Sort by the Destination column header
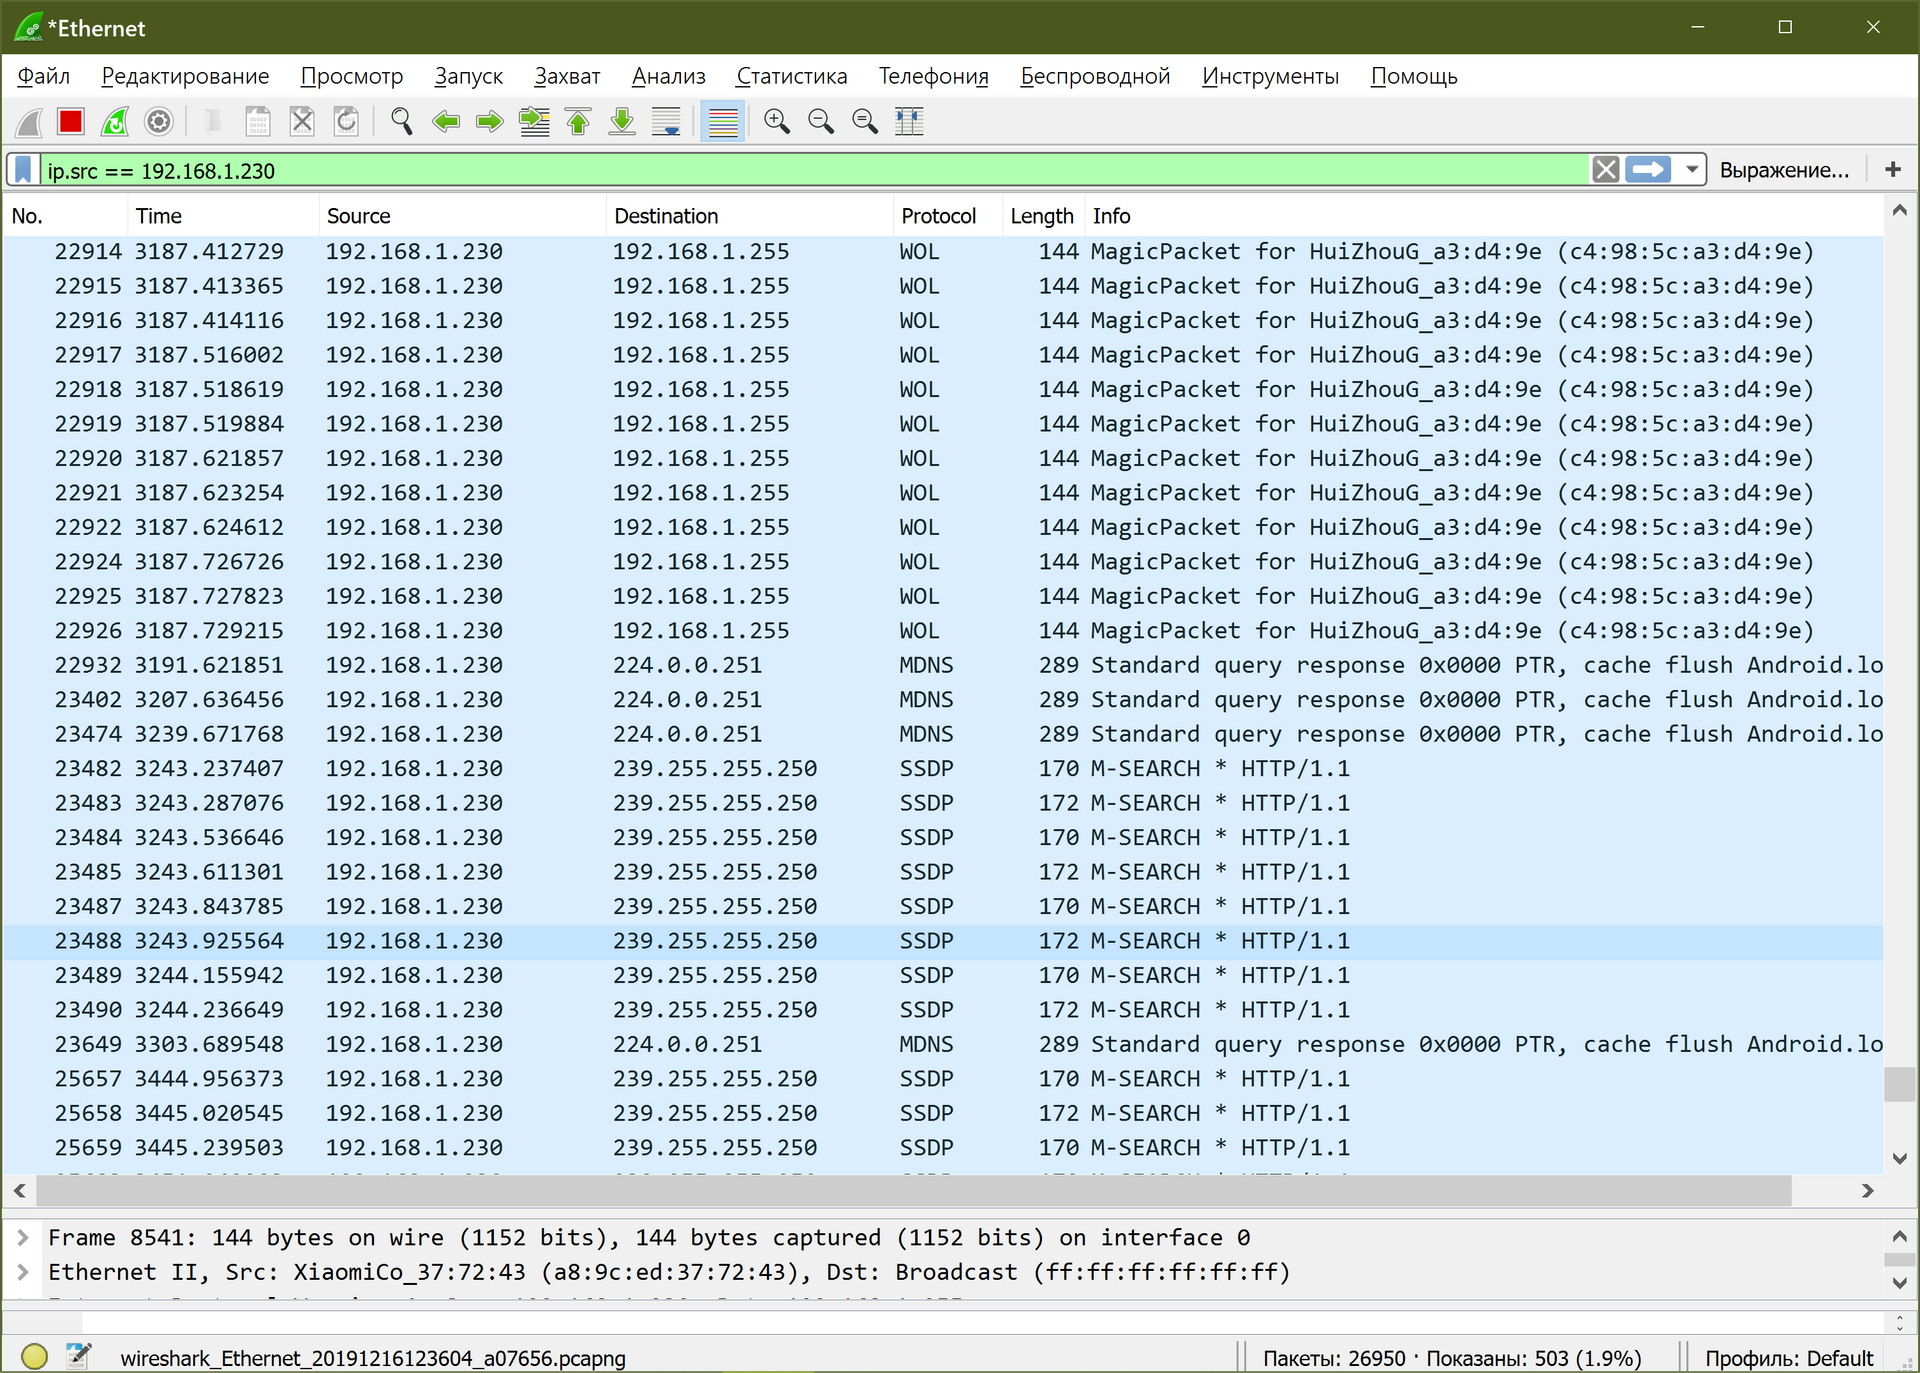The height and width of the screenshot is (1373, 1920). coord(750,216)
